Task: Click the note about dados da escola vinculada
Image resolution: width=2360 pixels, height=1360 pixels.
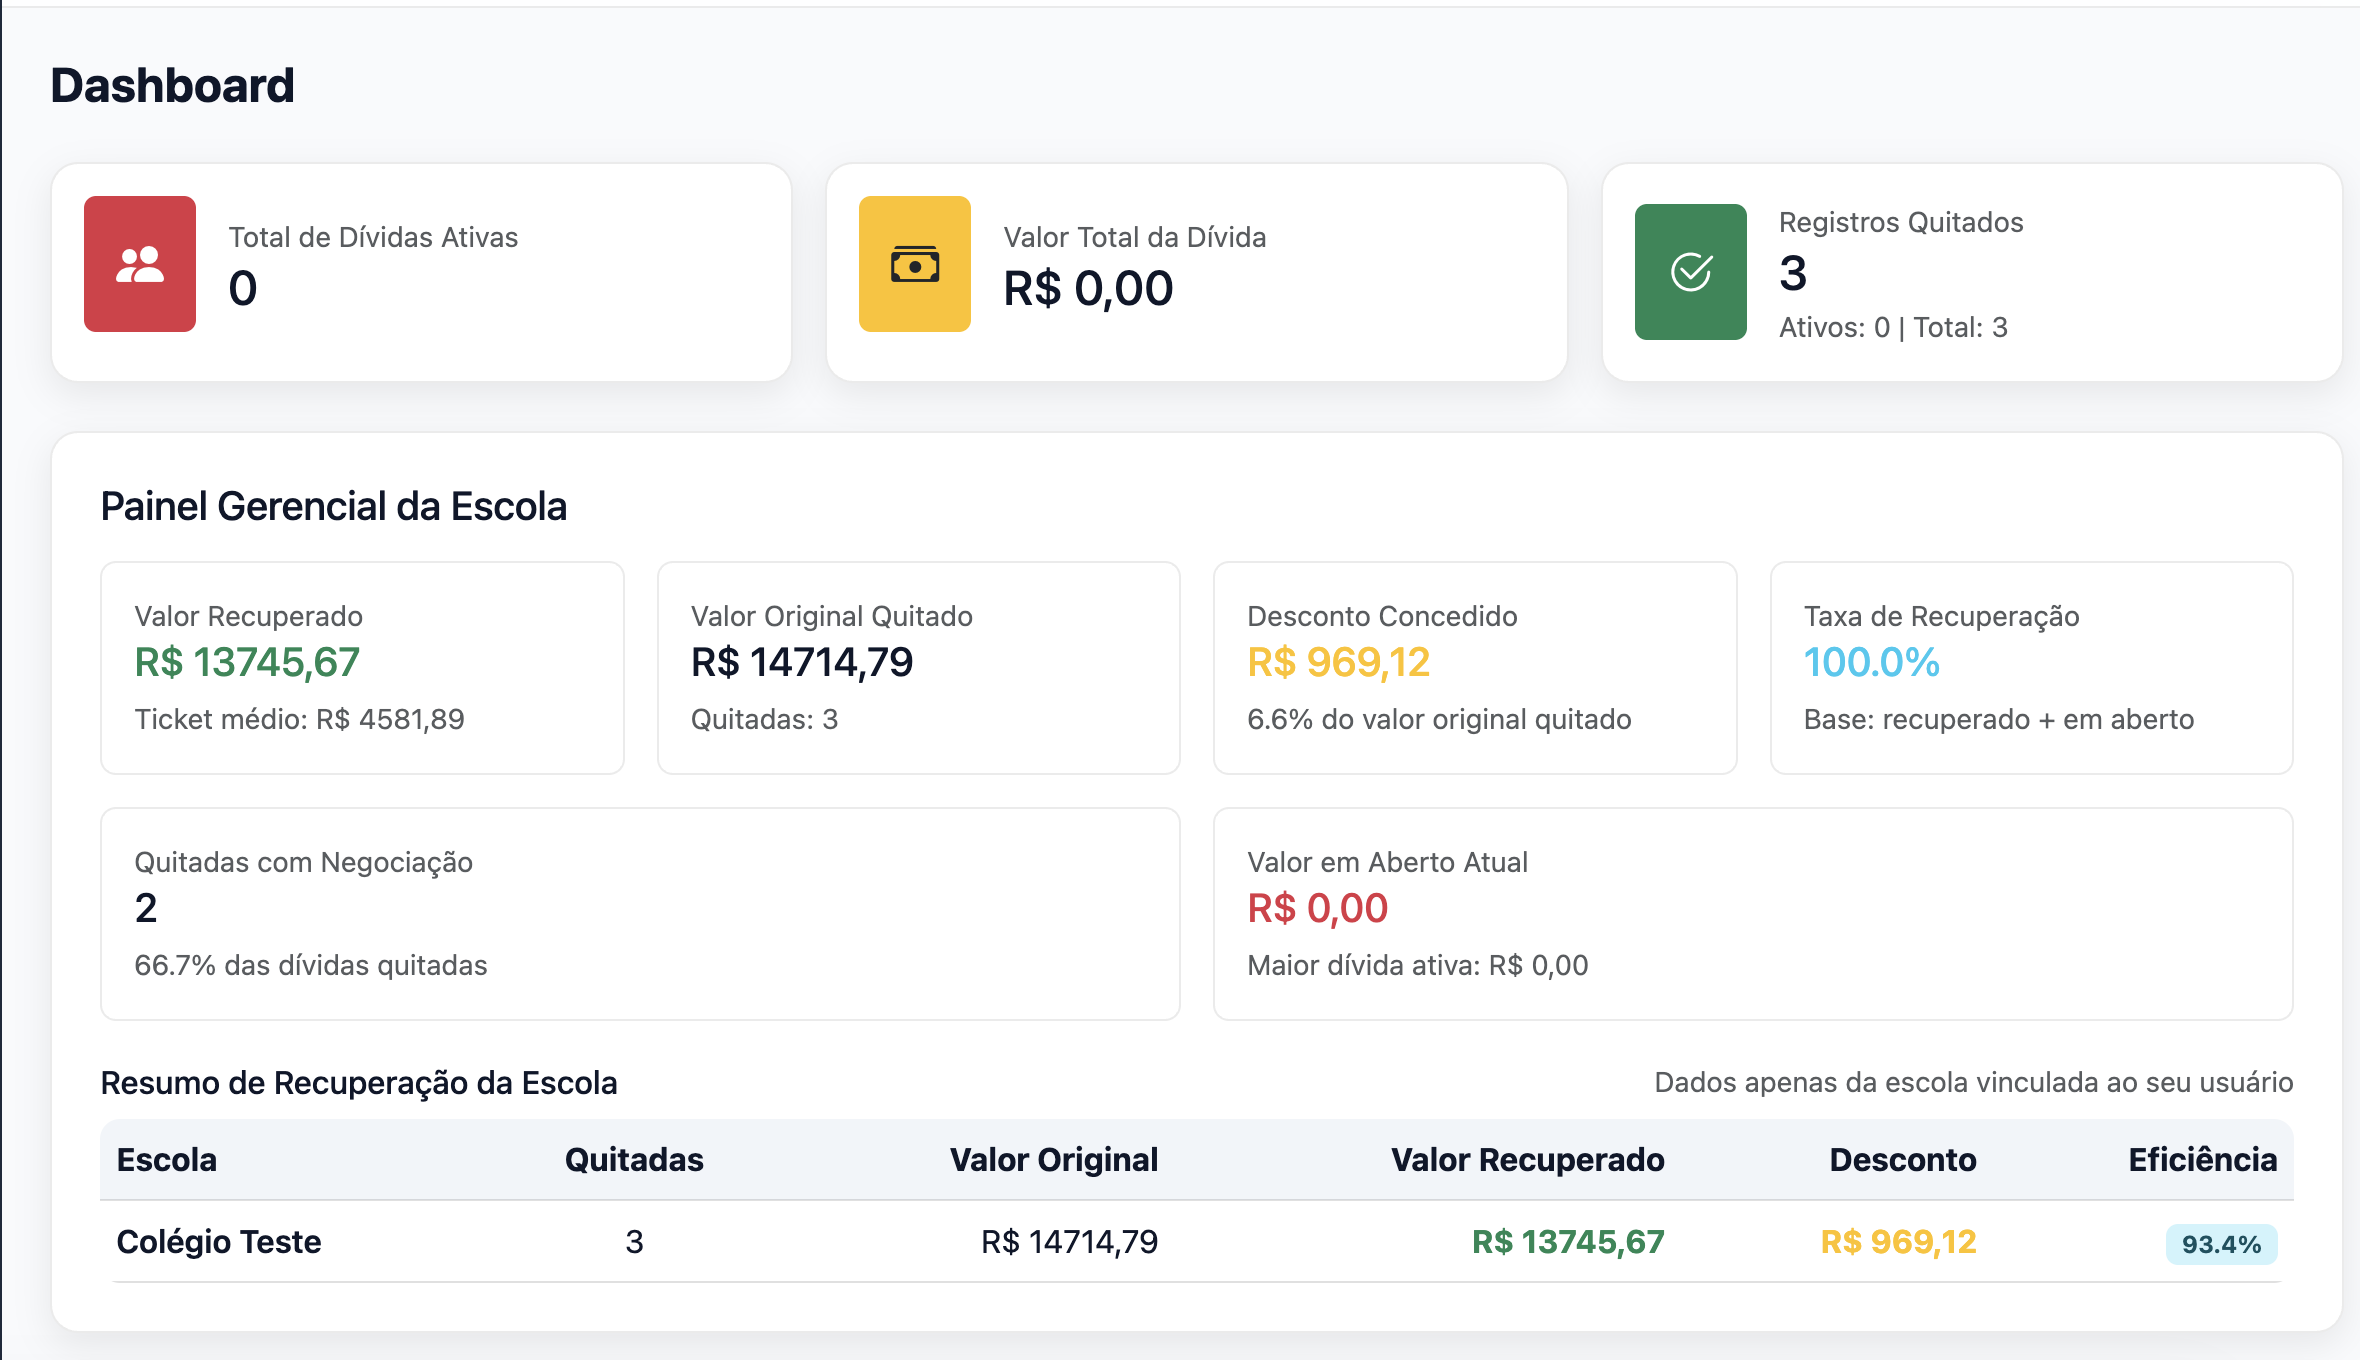Action: point(1974,1082)
